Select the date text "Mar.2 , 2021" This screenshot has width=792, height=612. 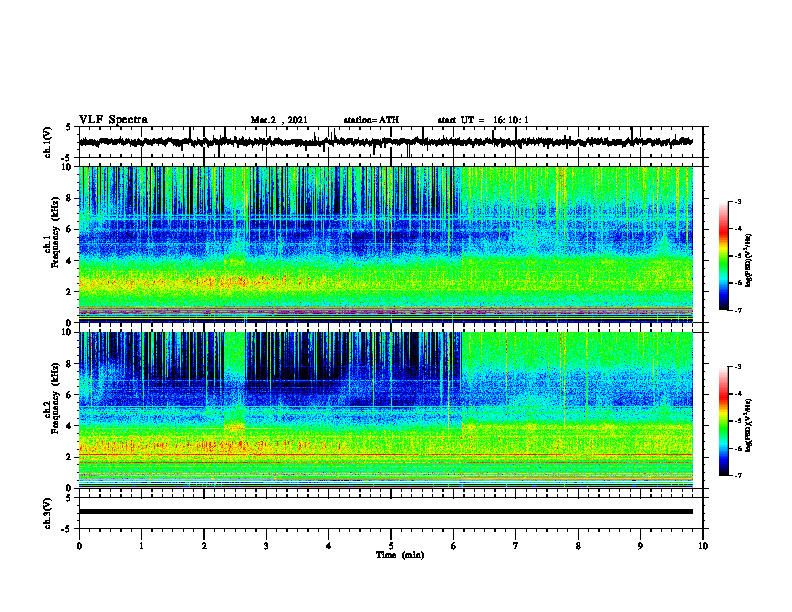pyautogui.click(x=279, y=120)
